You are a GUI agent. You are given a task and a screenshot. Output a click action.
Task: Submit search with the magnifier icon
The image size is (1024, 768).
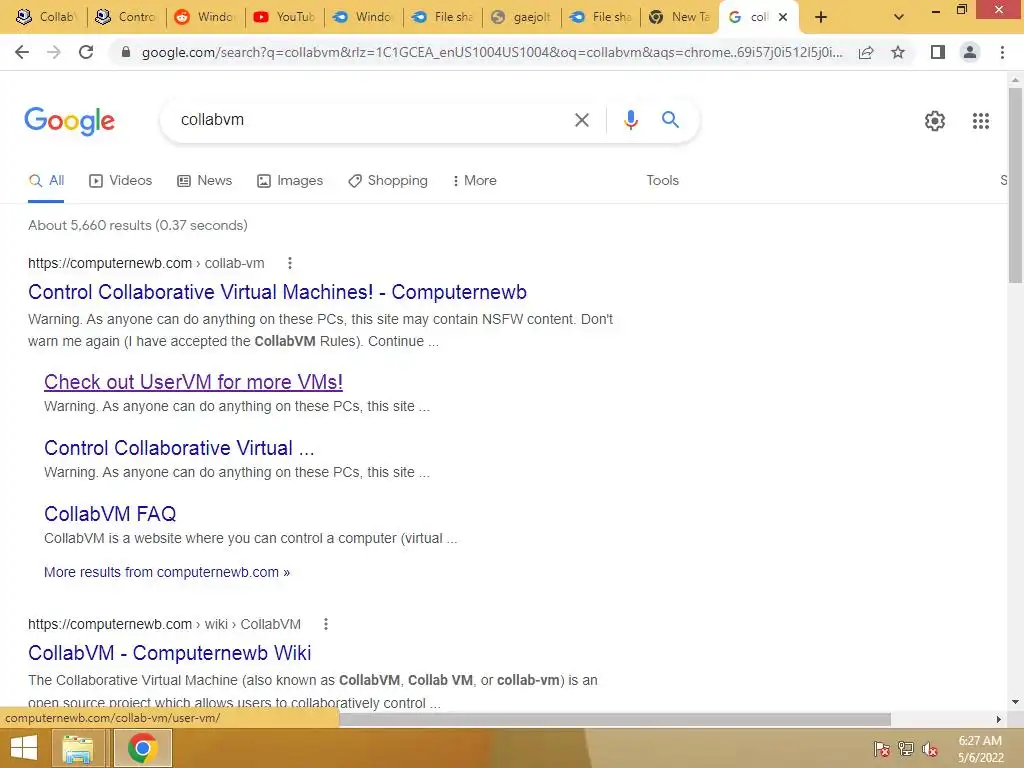pos(670,120)
